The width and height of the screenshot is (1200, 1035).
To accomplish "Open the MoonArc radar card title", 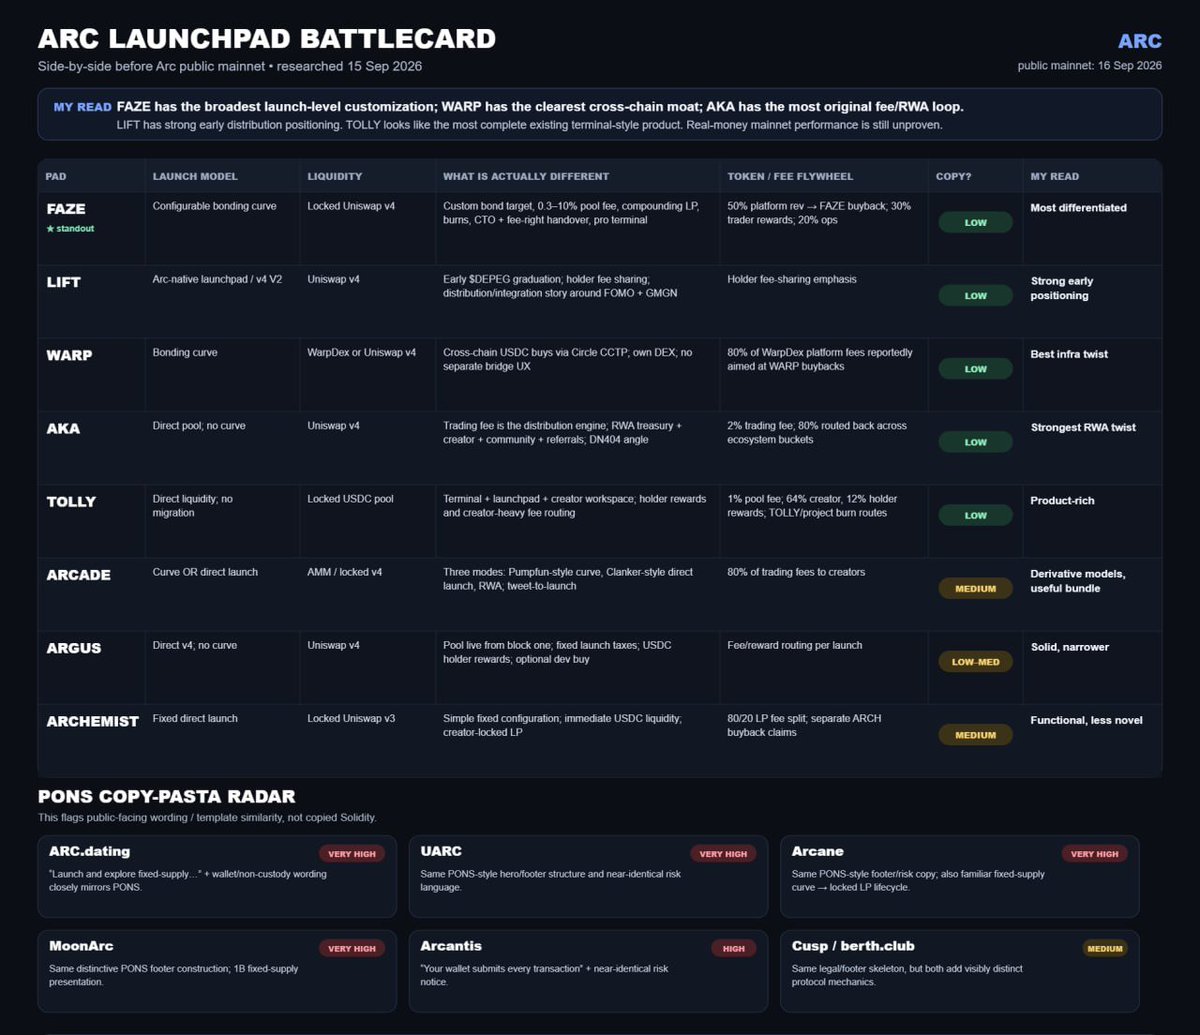I will click(81, 946).
